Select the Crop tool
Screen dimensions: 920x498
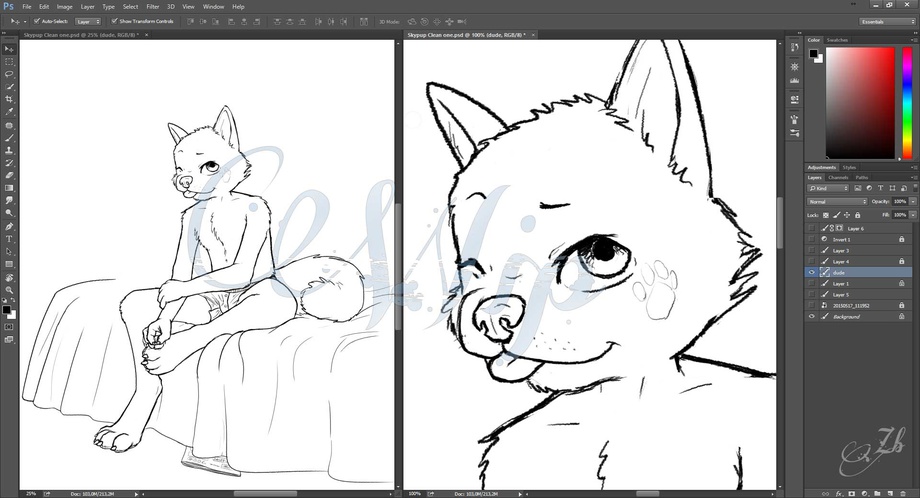tap(9, 99)
